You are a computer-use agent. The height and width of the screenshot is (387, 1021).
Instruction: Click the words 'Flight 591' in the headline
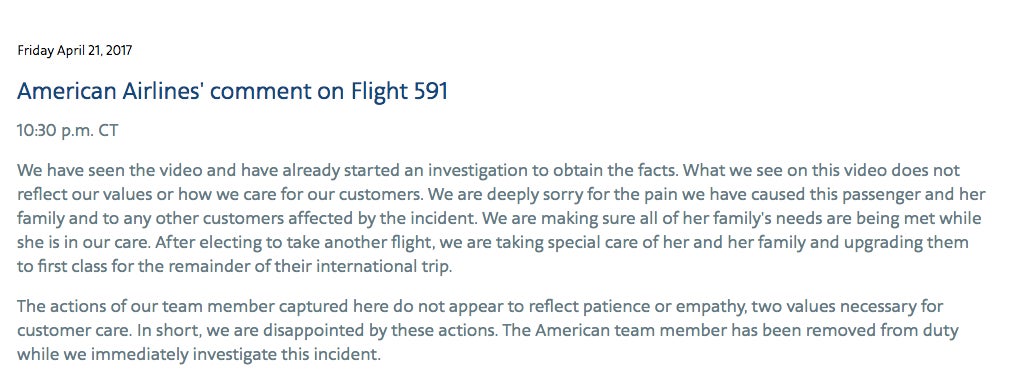(400, 91)
